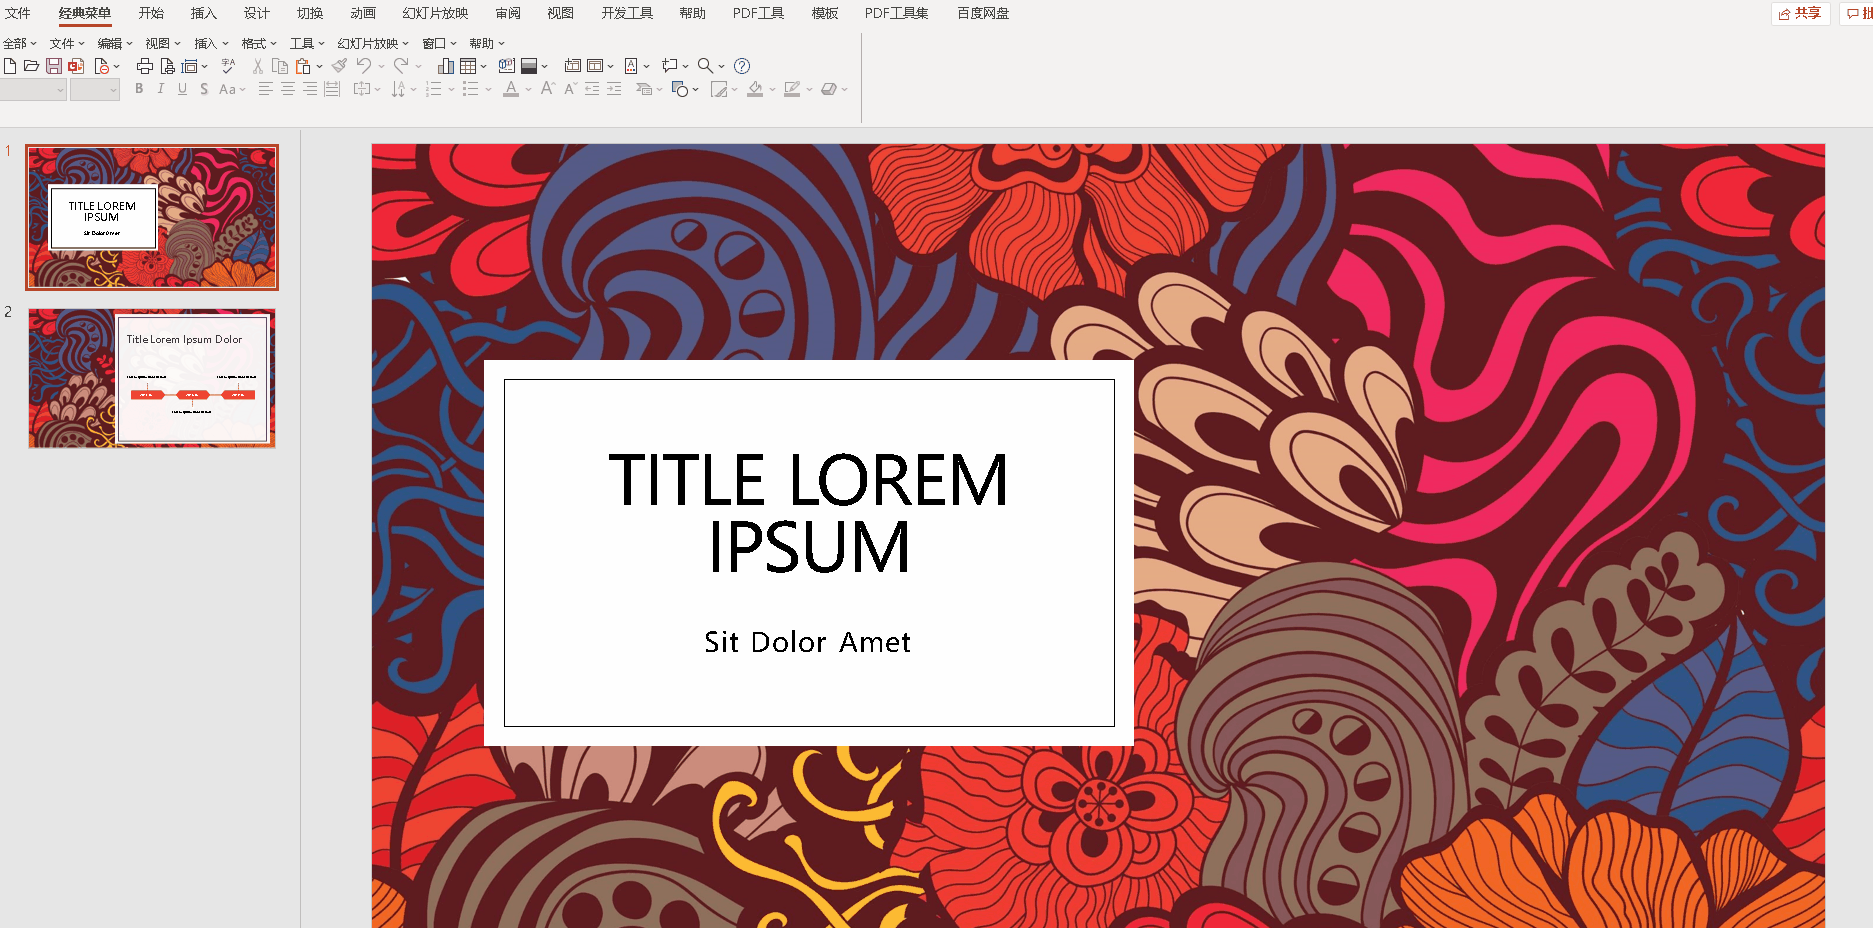This screenshot has width=1873, height=928.
Task: Insert a chart using the chart icon
Action: click(x=446, y=66)
